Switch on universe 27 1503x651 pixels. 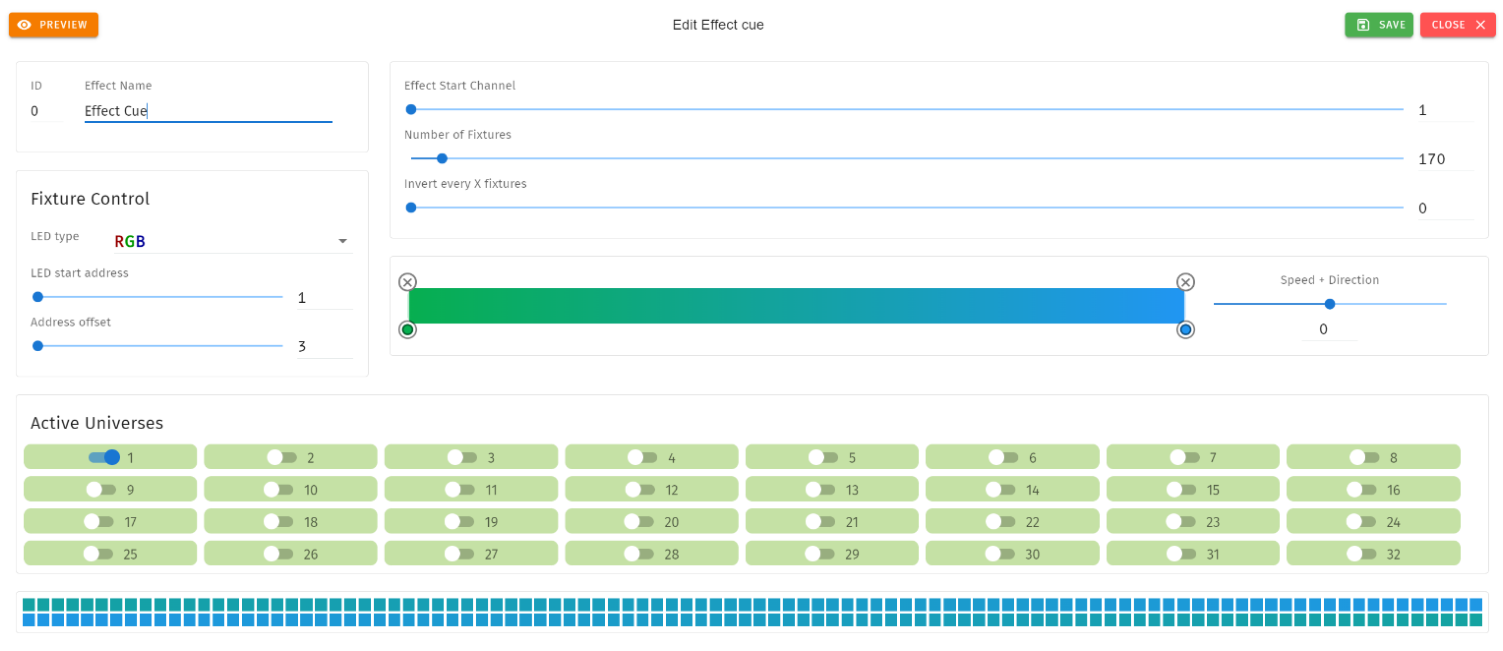460,554
